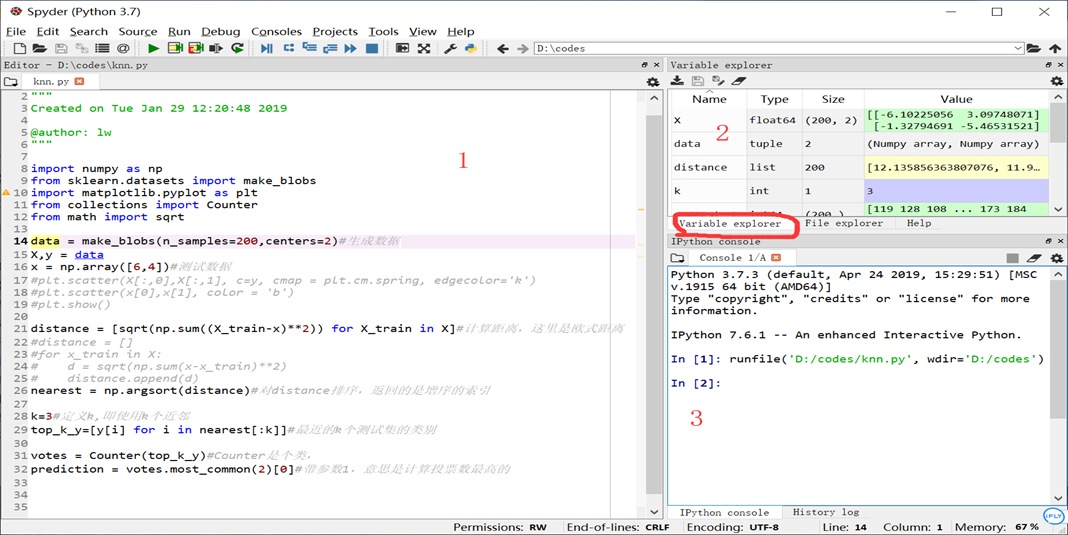Click the @ symbol finder icon
The width and height of the screenshot is (1068, 535).
[x=123, y=48]
